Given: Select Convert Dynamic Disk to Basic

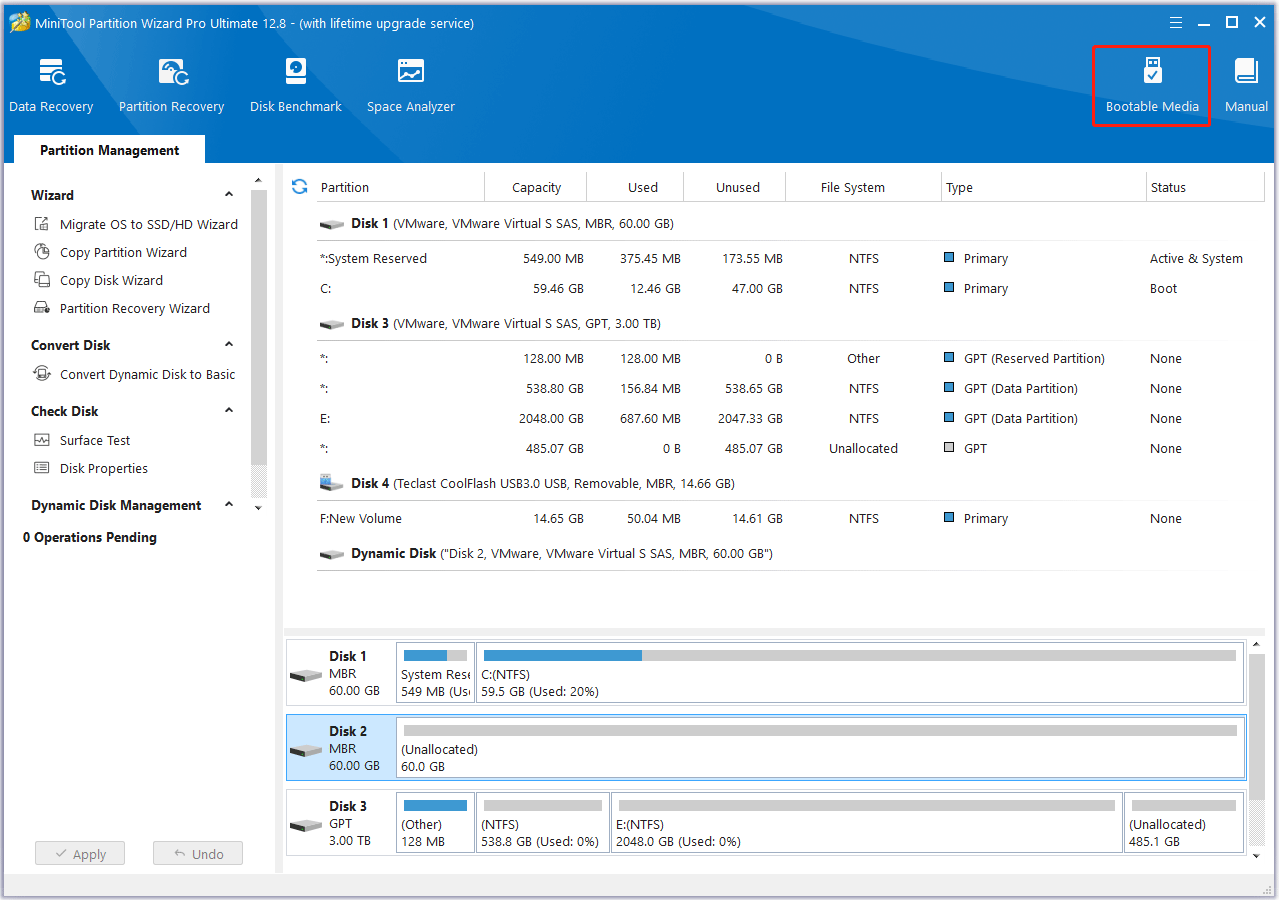Looking at the screenshot, I should [148, 374].
